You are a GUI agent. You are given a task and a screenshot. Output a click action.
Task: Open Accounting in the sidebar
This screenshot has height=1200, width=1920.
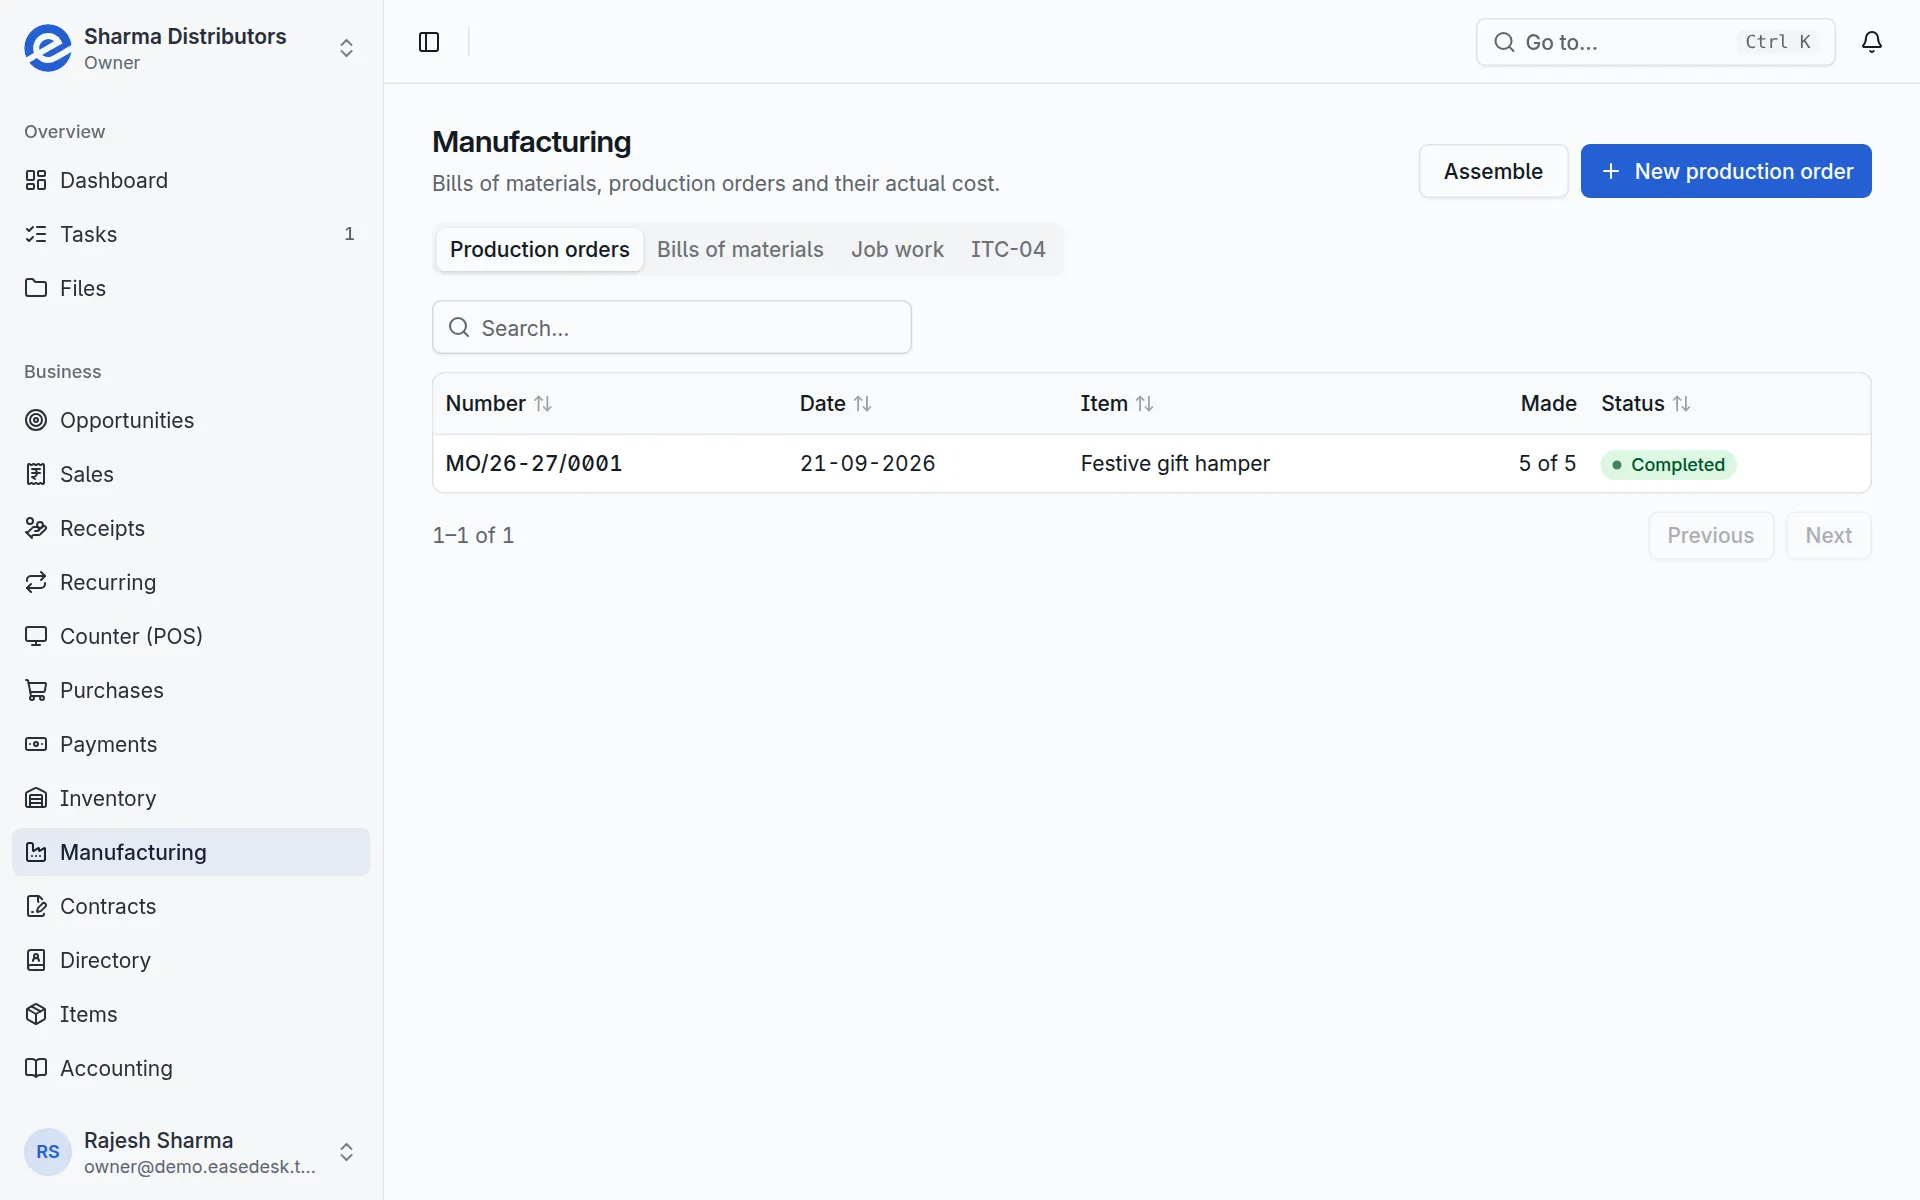[x=191, y=1068]
